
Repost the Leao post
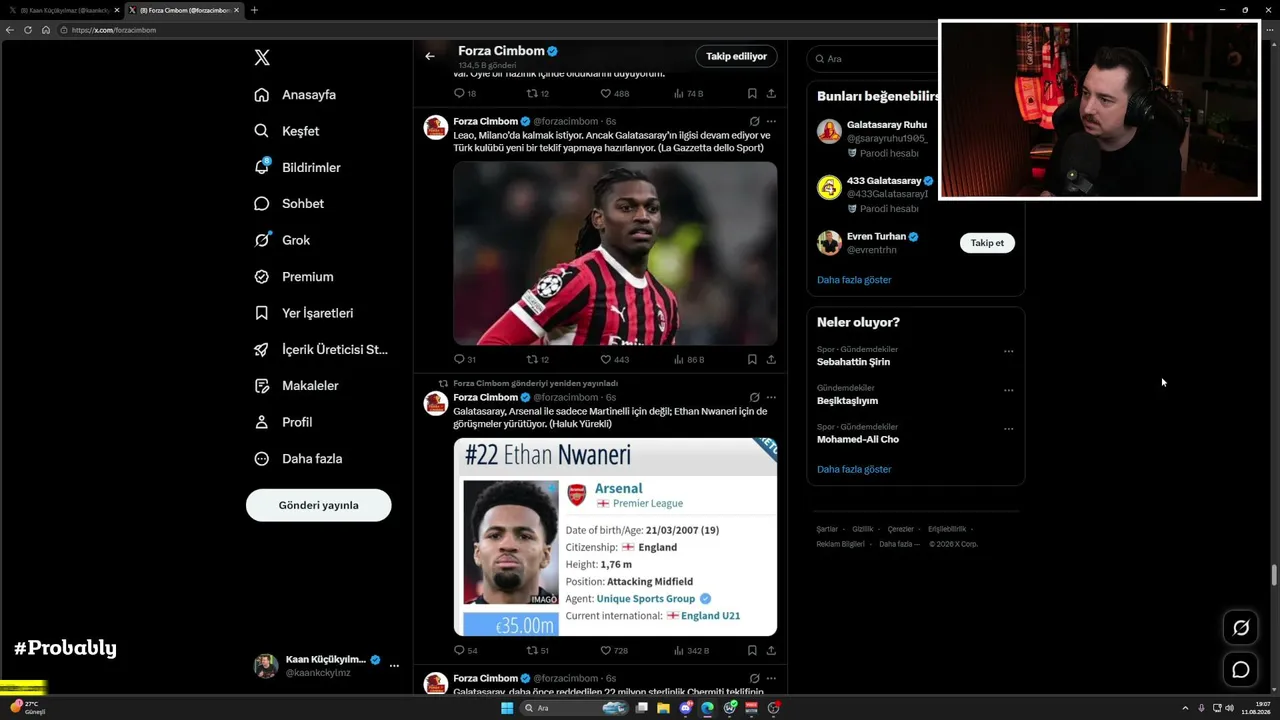click(538, 360)
